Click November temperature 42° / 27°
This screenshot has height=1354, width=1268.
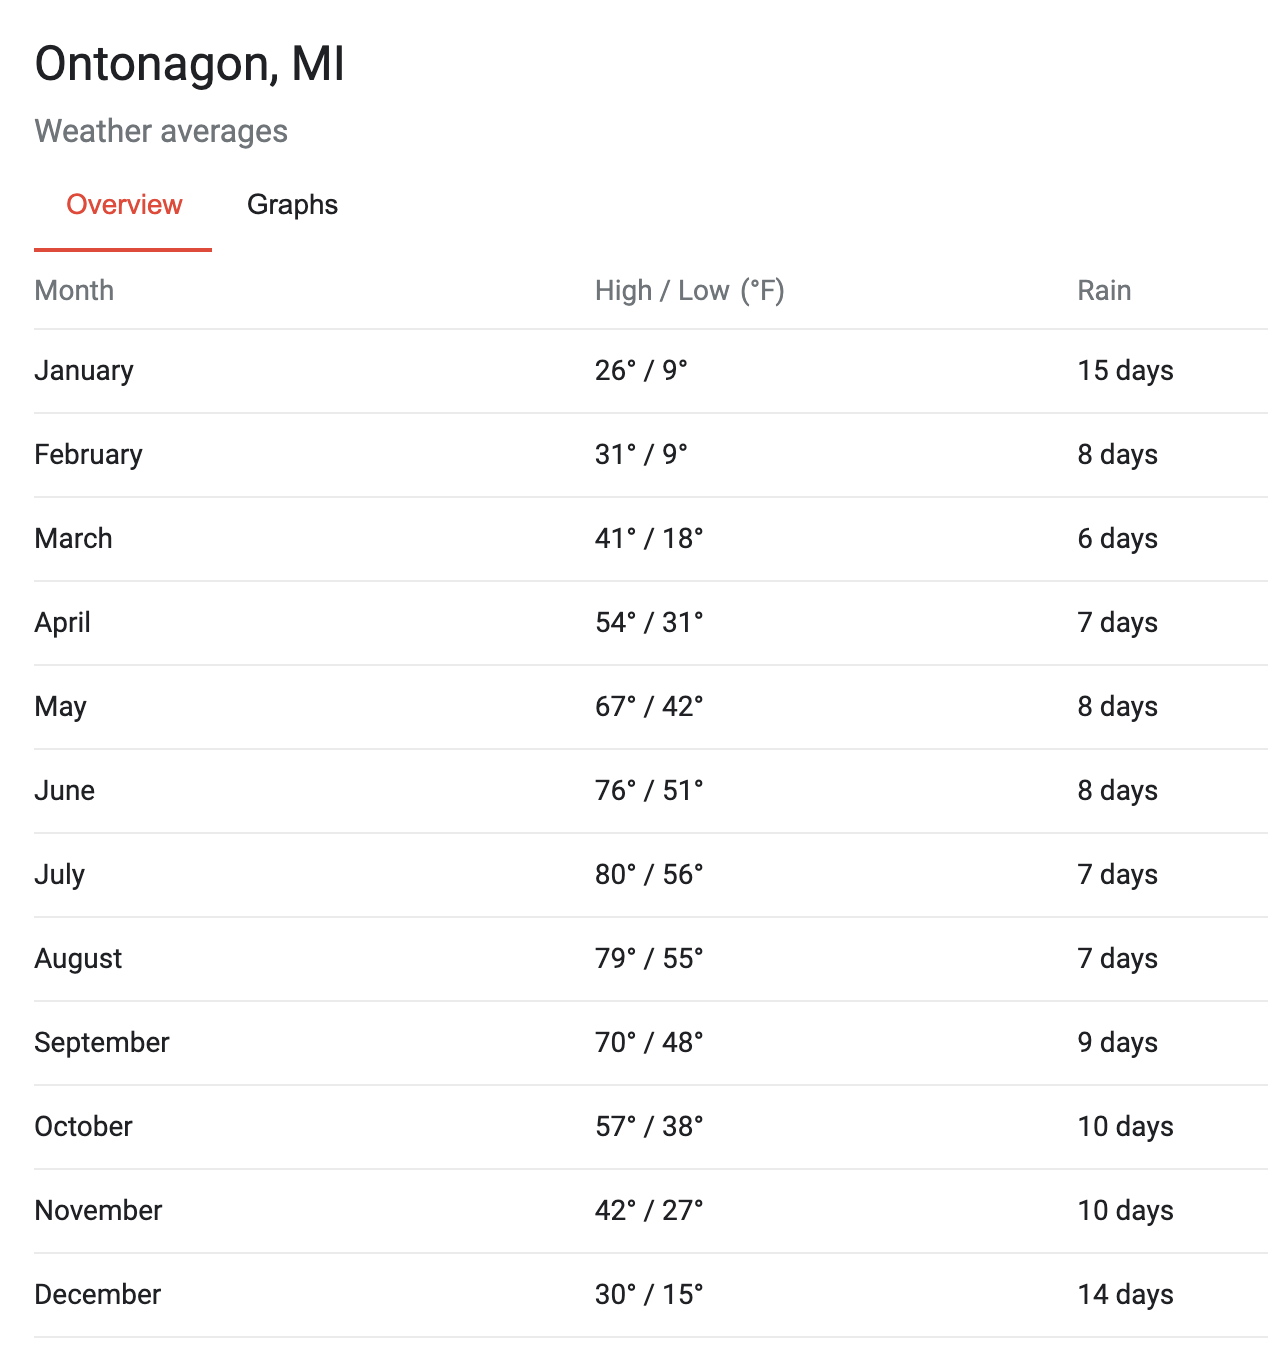click(649, 1211)
